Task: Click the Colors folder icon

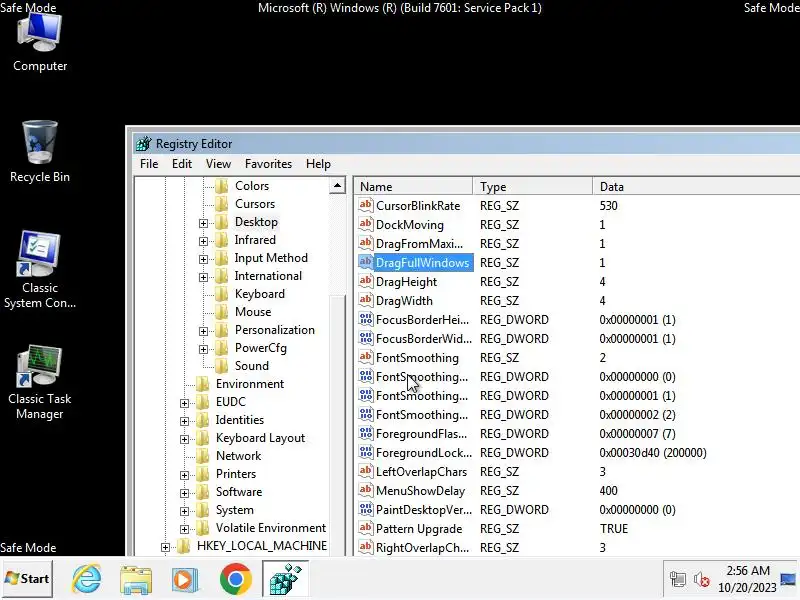Action: click(x=222, y=186)
